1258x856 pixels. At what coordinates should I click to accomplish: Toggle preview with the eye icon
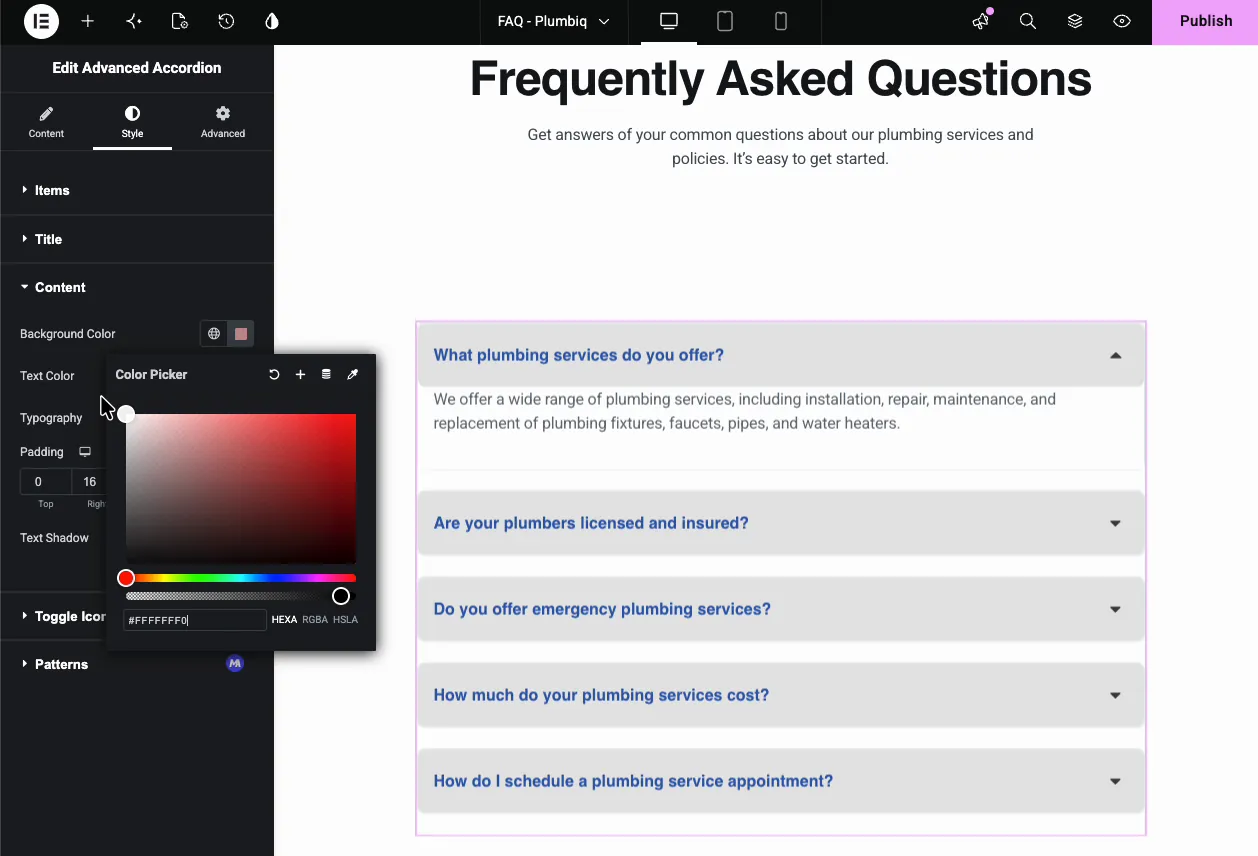[1122, 21]
